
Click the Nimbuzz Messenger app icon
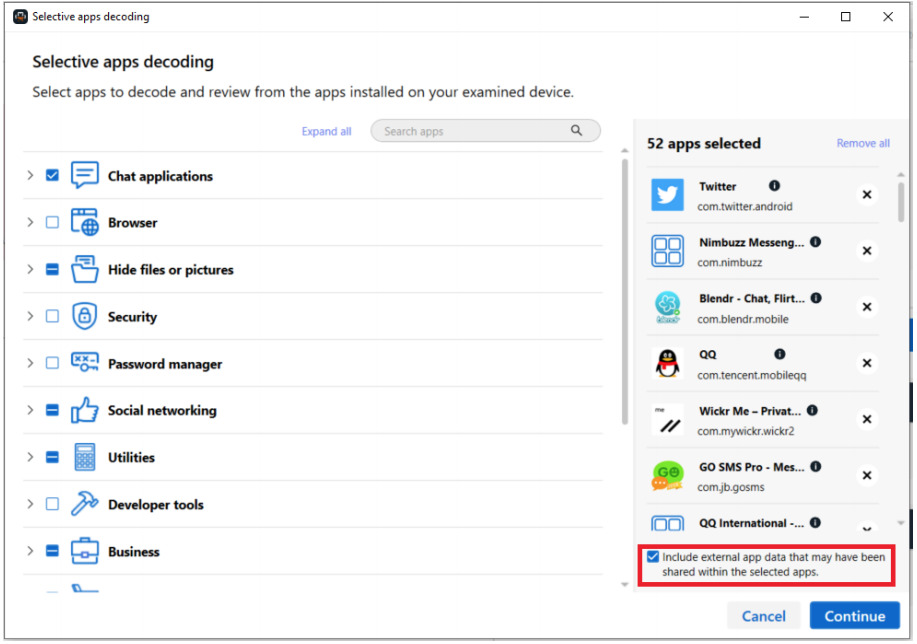[x=668, y=251]
